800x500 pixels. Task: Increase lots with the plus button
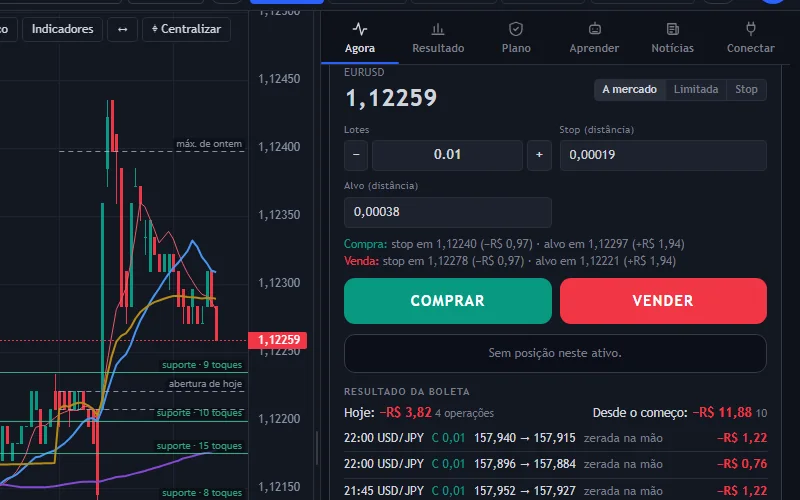click(539, 155)
